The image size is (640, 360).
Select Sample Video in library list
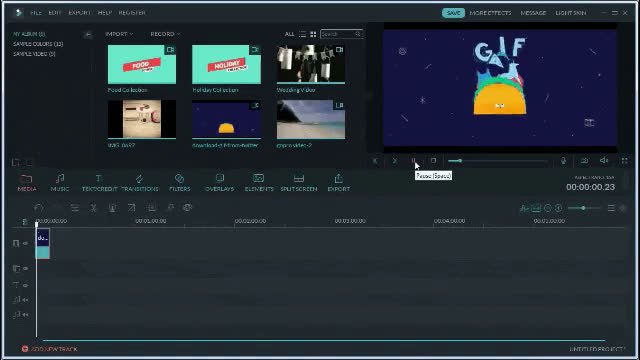point(34,54)
